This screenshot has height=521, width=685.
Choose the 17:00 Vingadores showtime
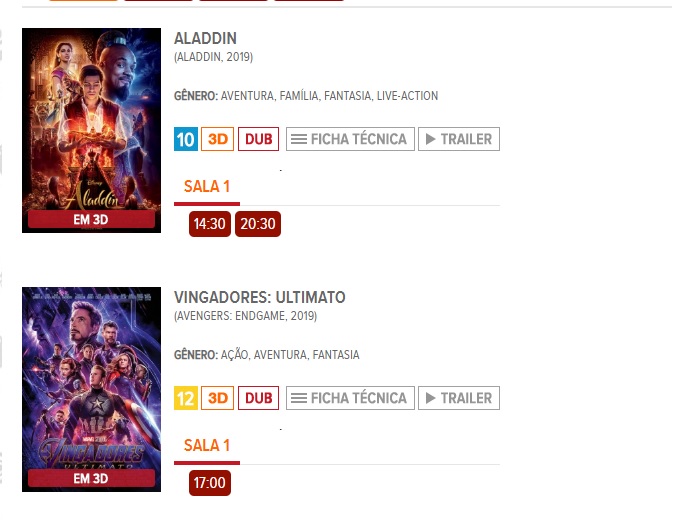210,483
